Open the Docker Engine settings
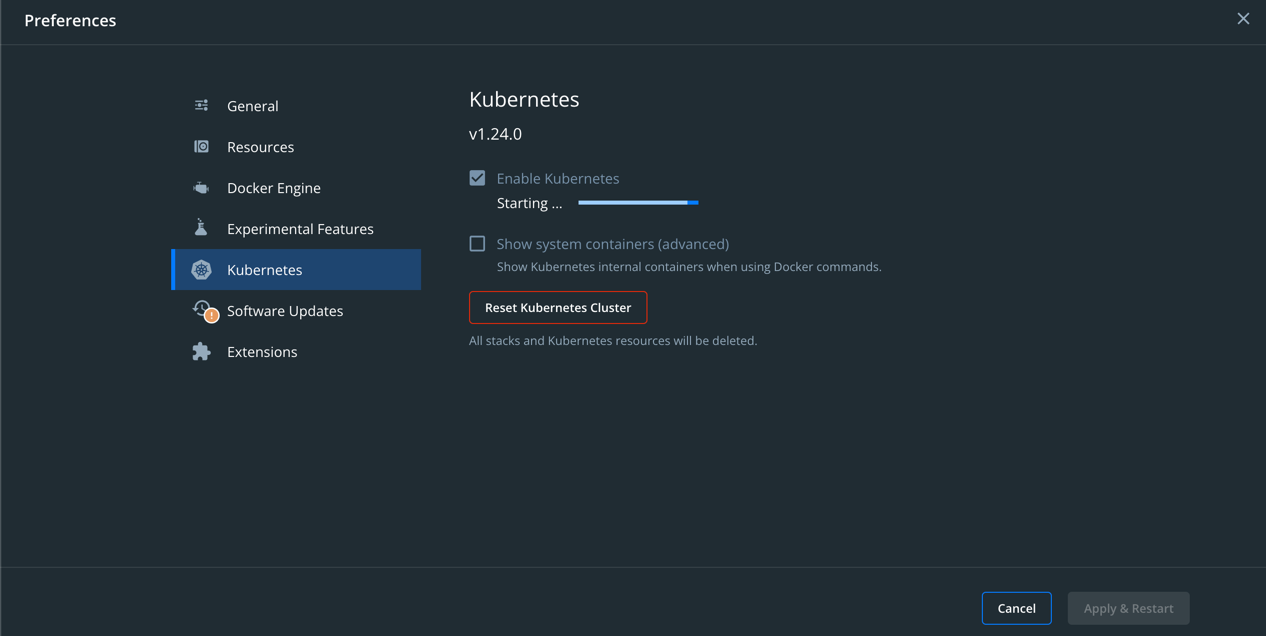 point(296,187)
